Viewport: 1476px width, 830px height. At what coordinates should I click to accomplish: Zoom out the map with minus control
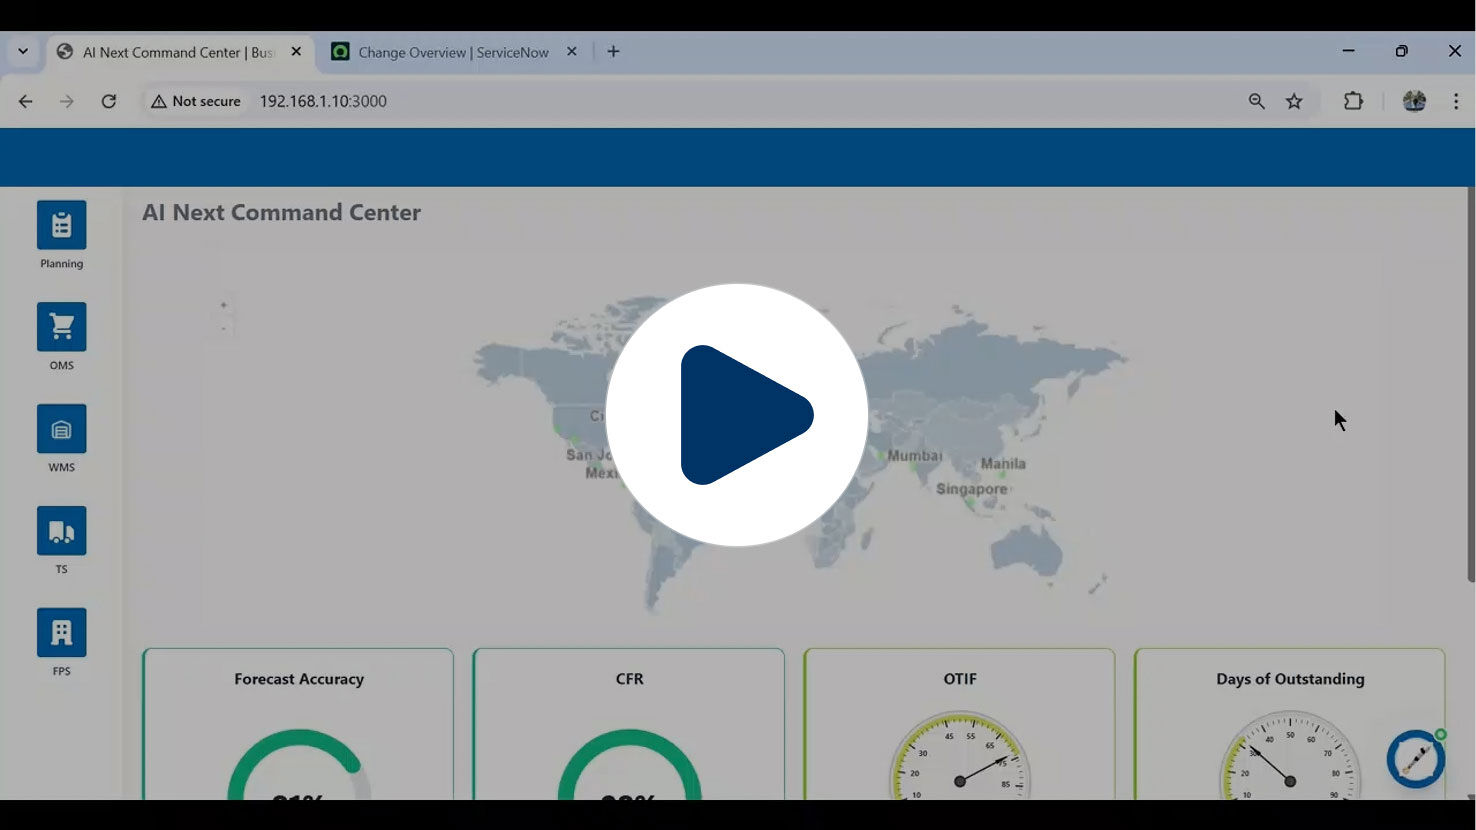(223, 328)
